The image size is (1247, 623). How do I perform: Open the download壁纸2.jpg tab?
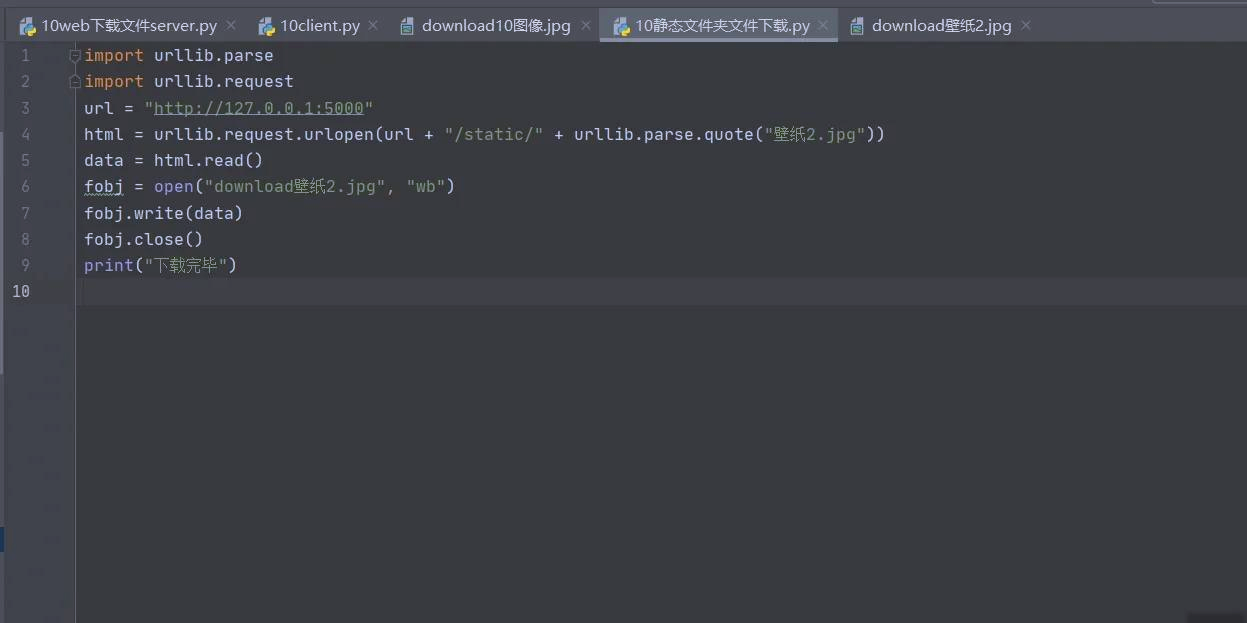941,26
